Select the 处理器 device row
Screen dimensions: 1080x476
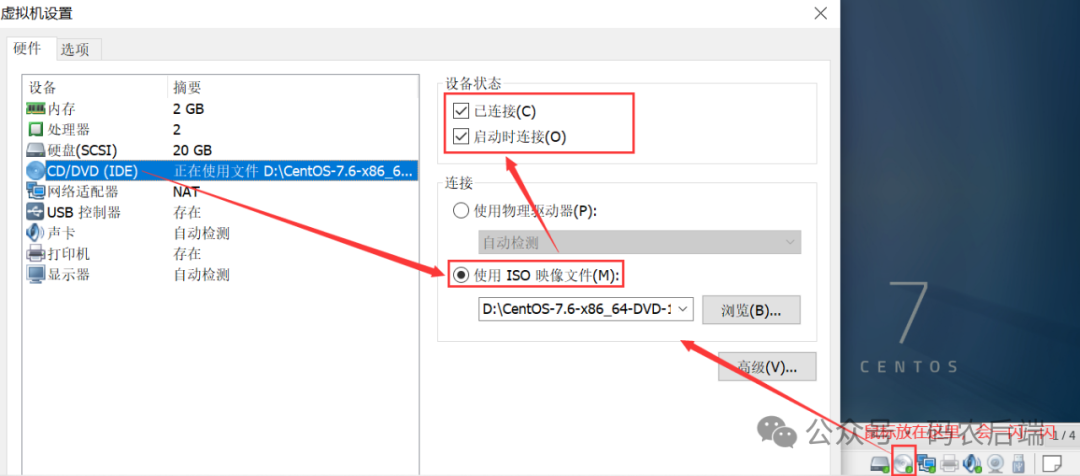coord(220,130)
